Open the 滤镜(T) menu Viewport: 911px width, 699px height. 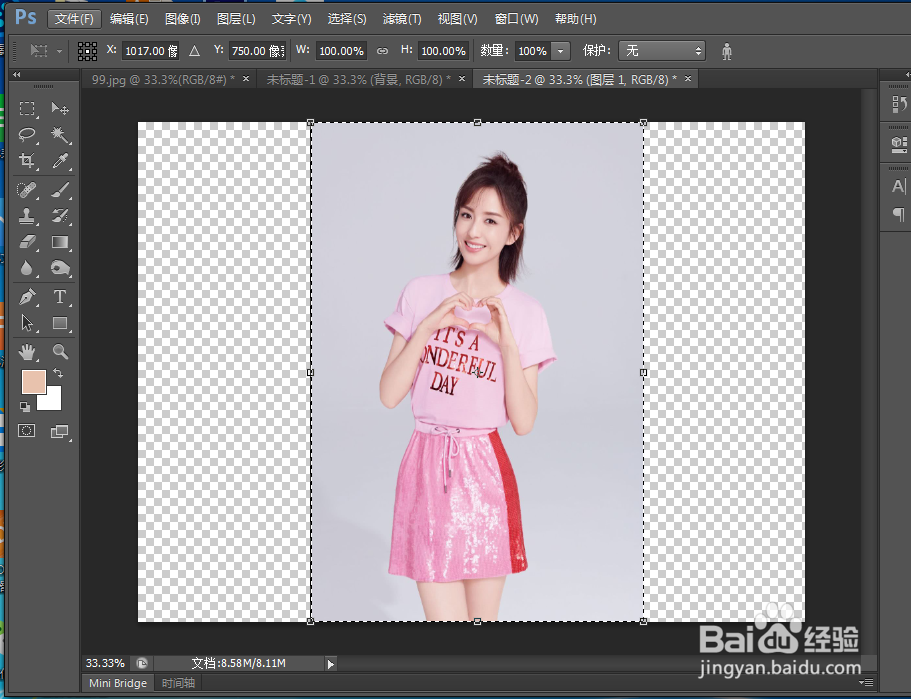tap(402, 19)
